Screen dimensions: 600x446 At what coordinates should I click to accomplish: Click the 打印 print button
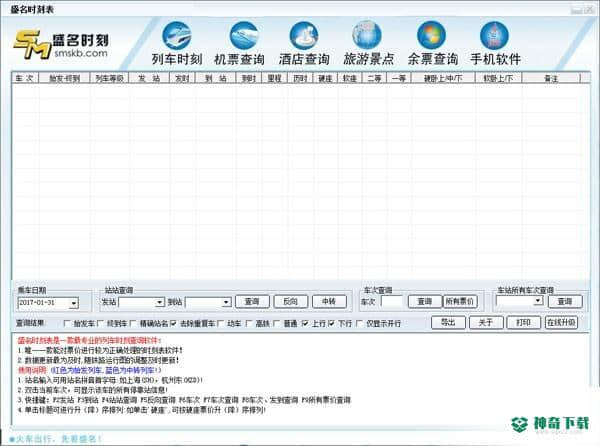click(x=523, y=322)
